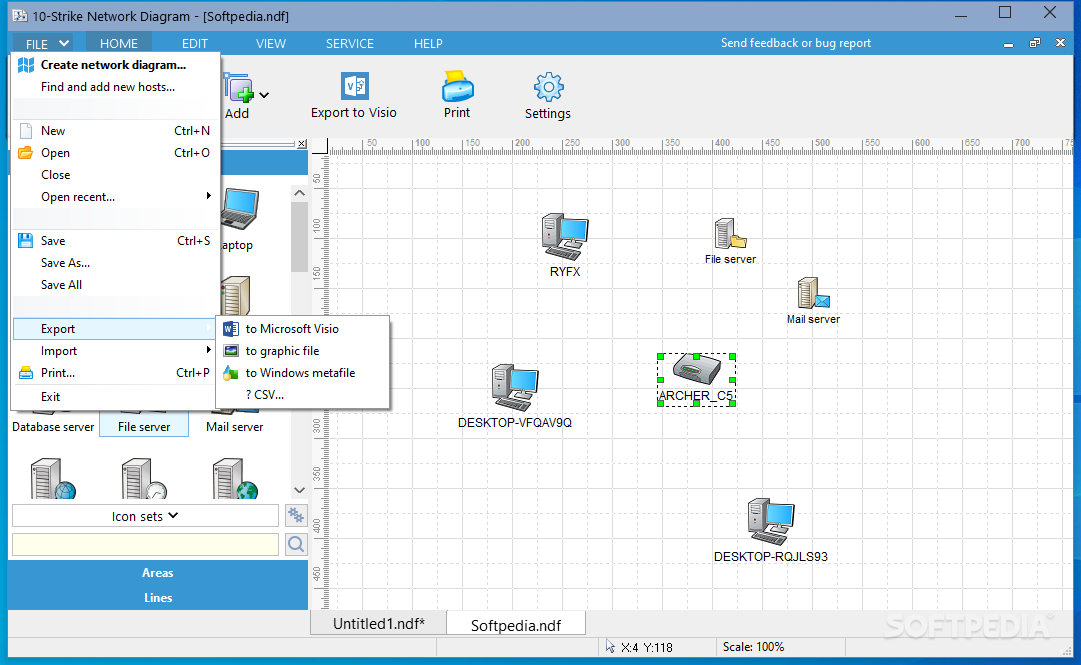
Task: Select the DESKTOP-VFQAV9Q computer icon
Action: (x=514, y=388)
